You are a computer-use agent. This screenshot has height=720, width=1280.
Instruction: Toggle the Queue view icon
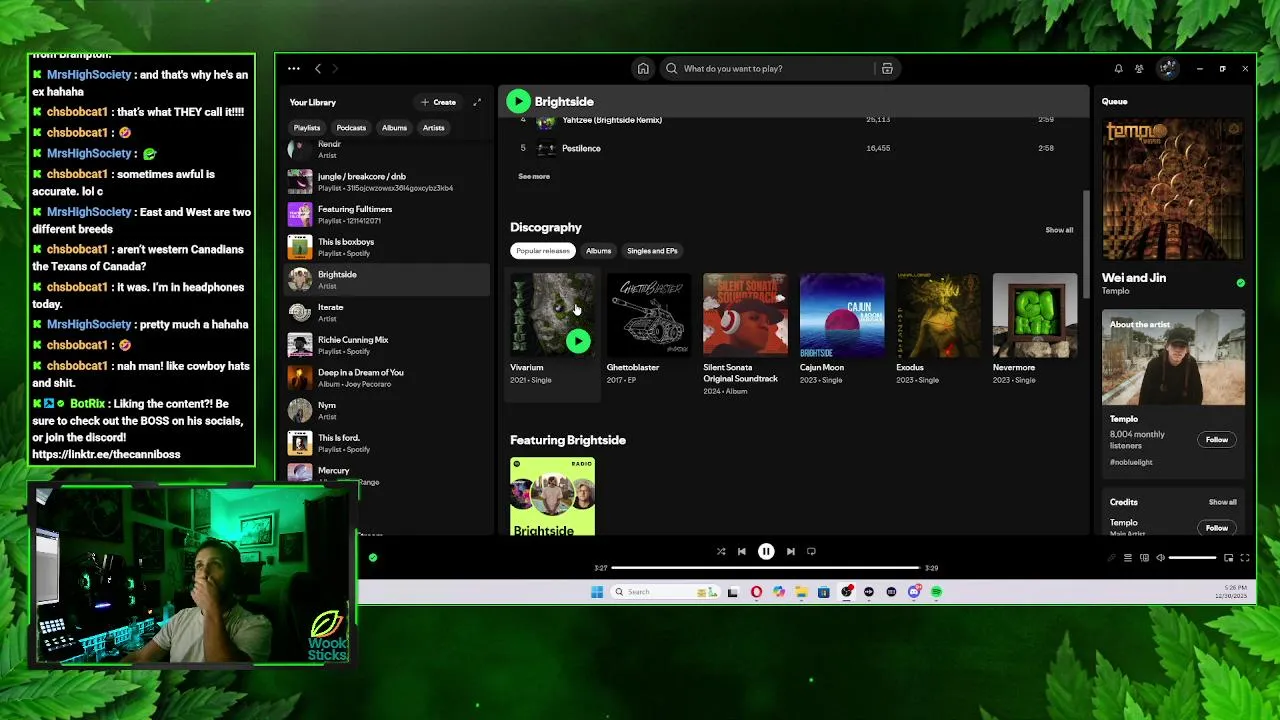click(1127, 558)
